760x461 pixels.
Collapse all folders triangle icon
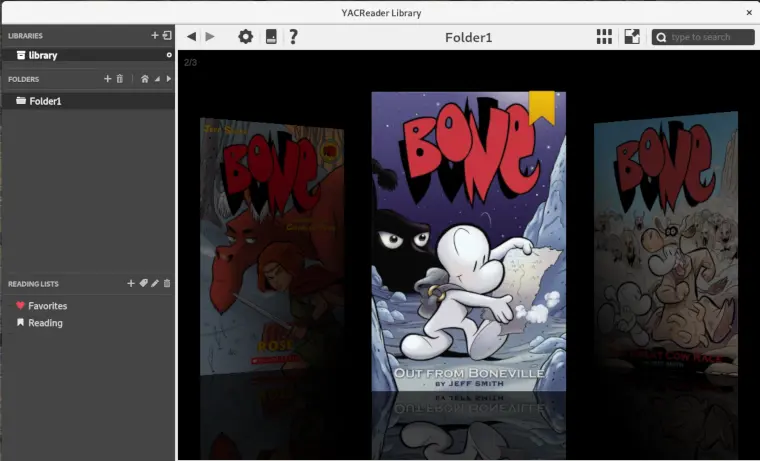pos(157,79)
